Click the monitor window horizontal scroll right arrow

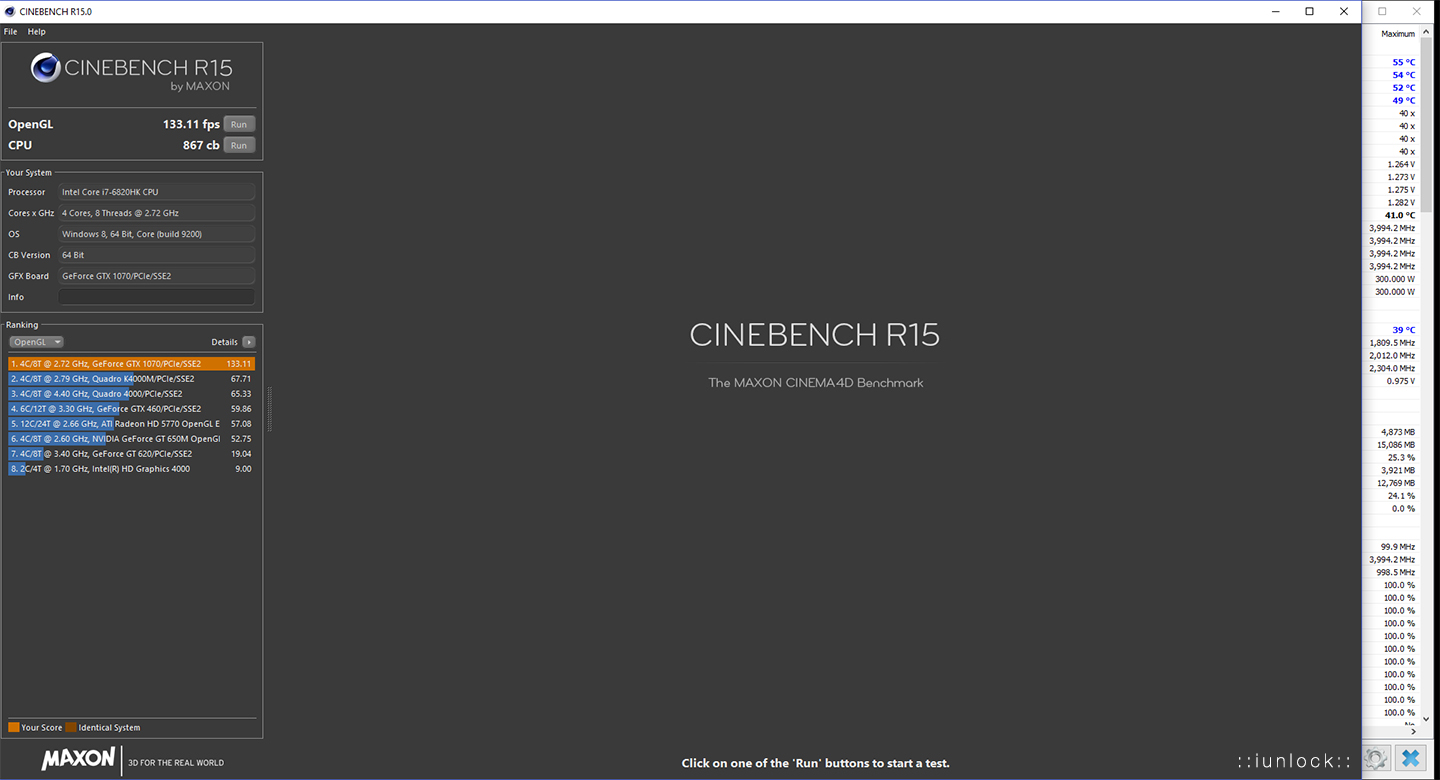1413,731
